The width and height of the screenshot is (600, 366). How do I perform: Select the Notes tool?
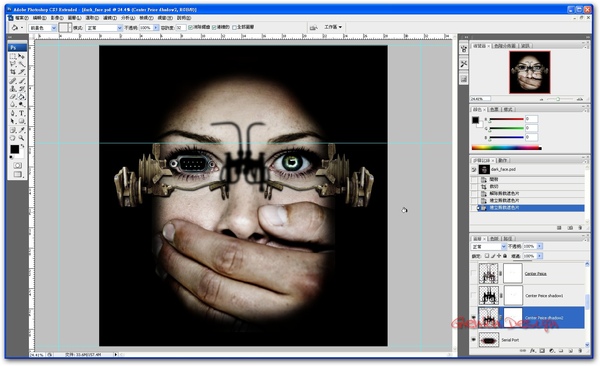[x=13, y=130]
